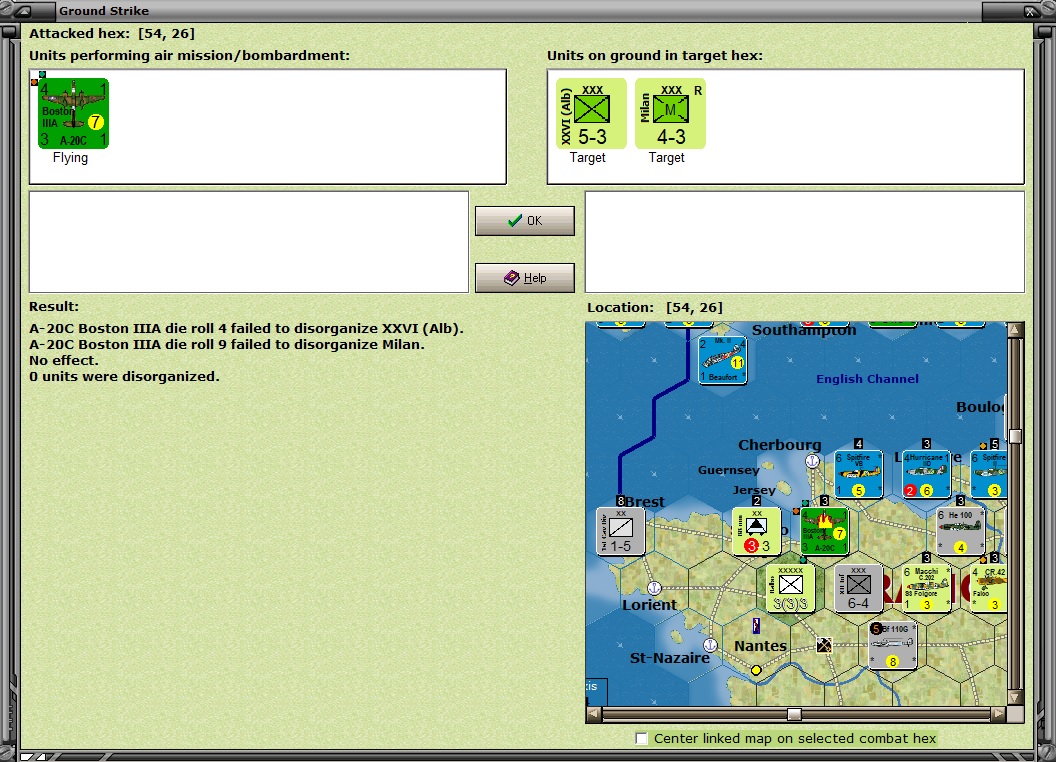This screenshot has height=762, width=1056.
Task: Click the empty list box right of OK
Action: 805,242
